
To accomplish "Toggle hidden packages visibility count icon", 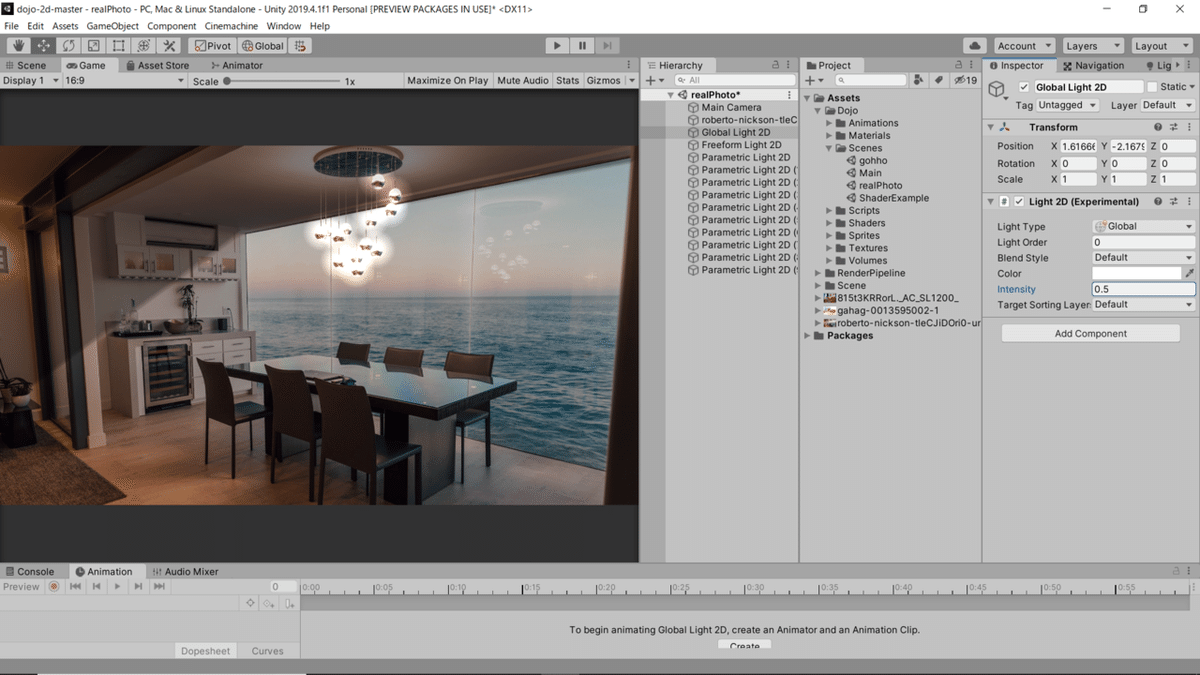I will 966,80.
